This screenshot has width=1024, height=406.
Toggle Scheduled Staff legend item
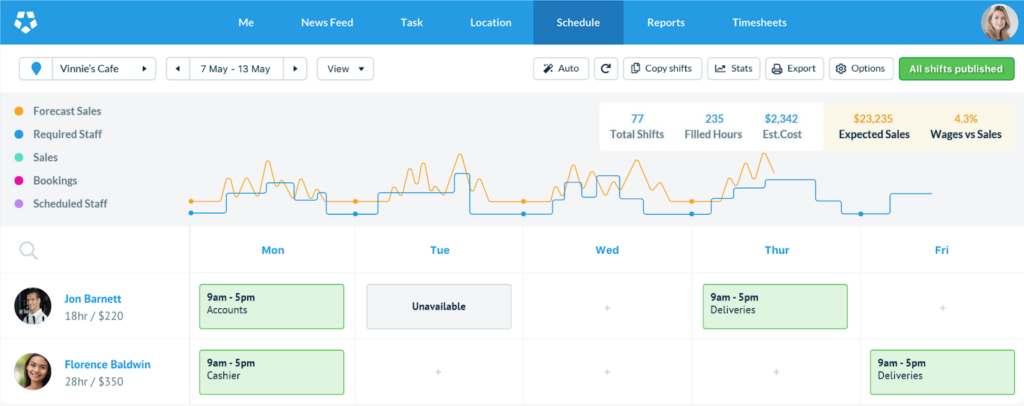61,203
